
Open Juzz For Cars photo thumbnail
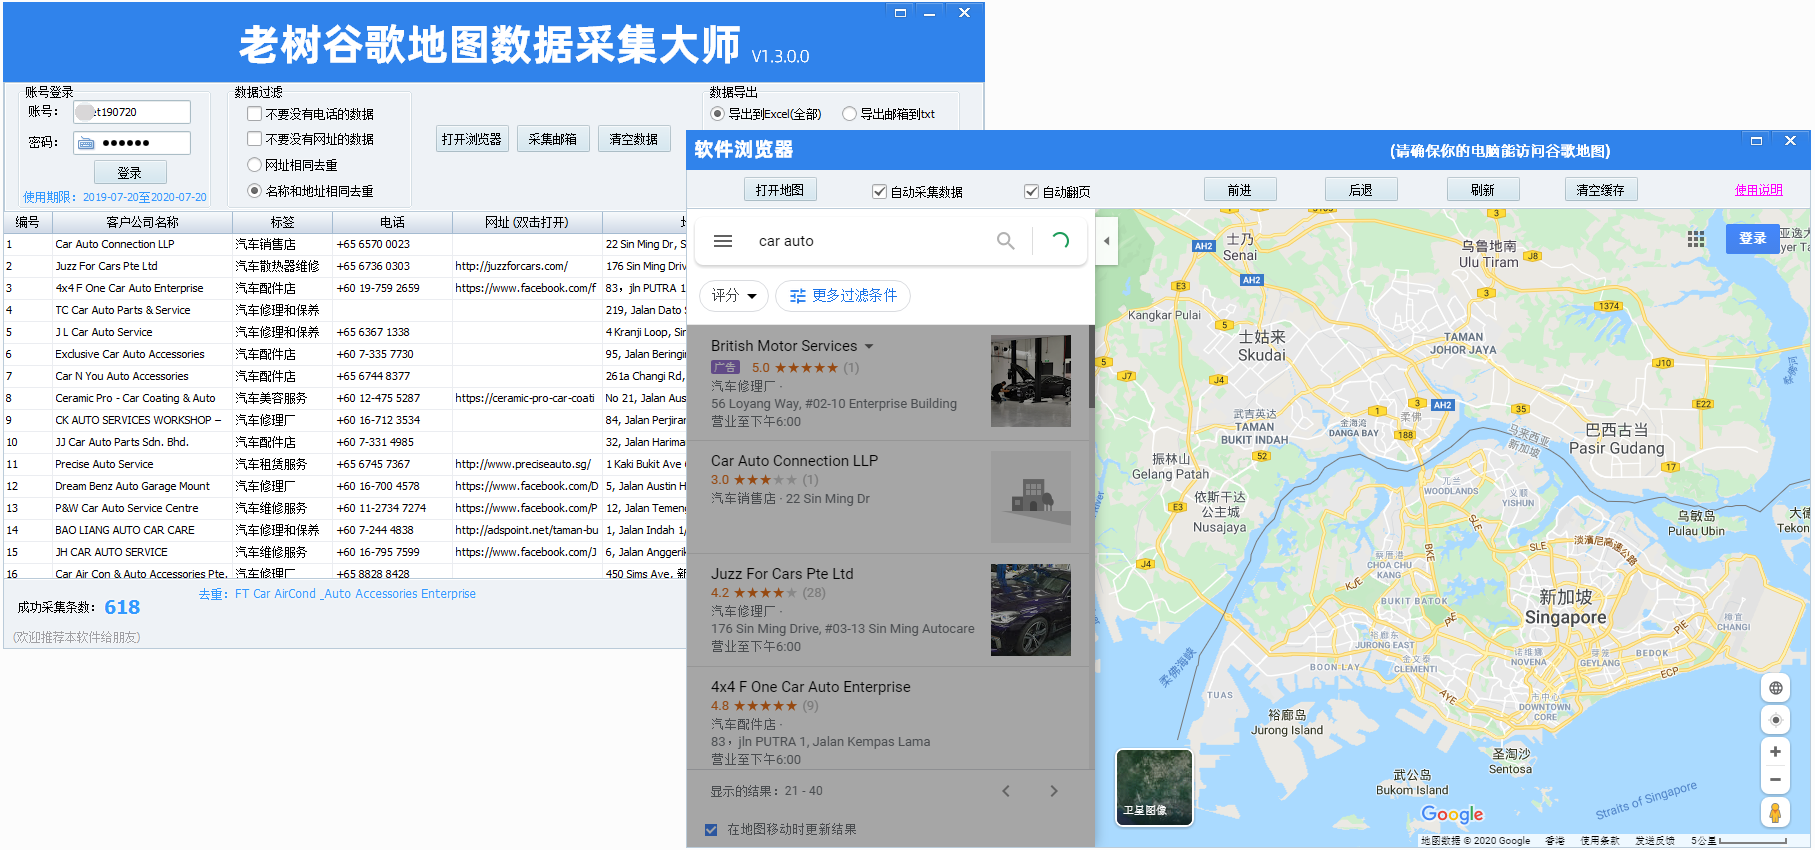1031,610
